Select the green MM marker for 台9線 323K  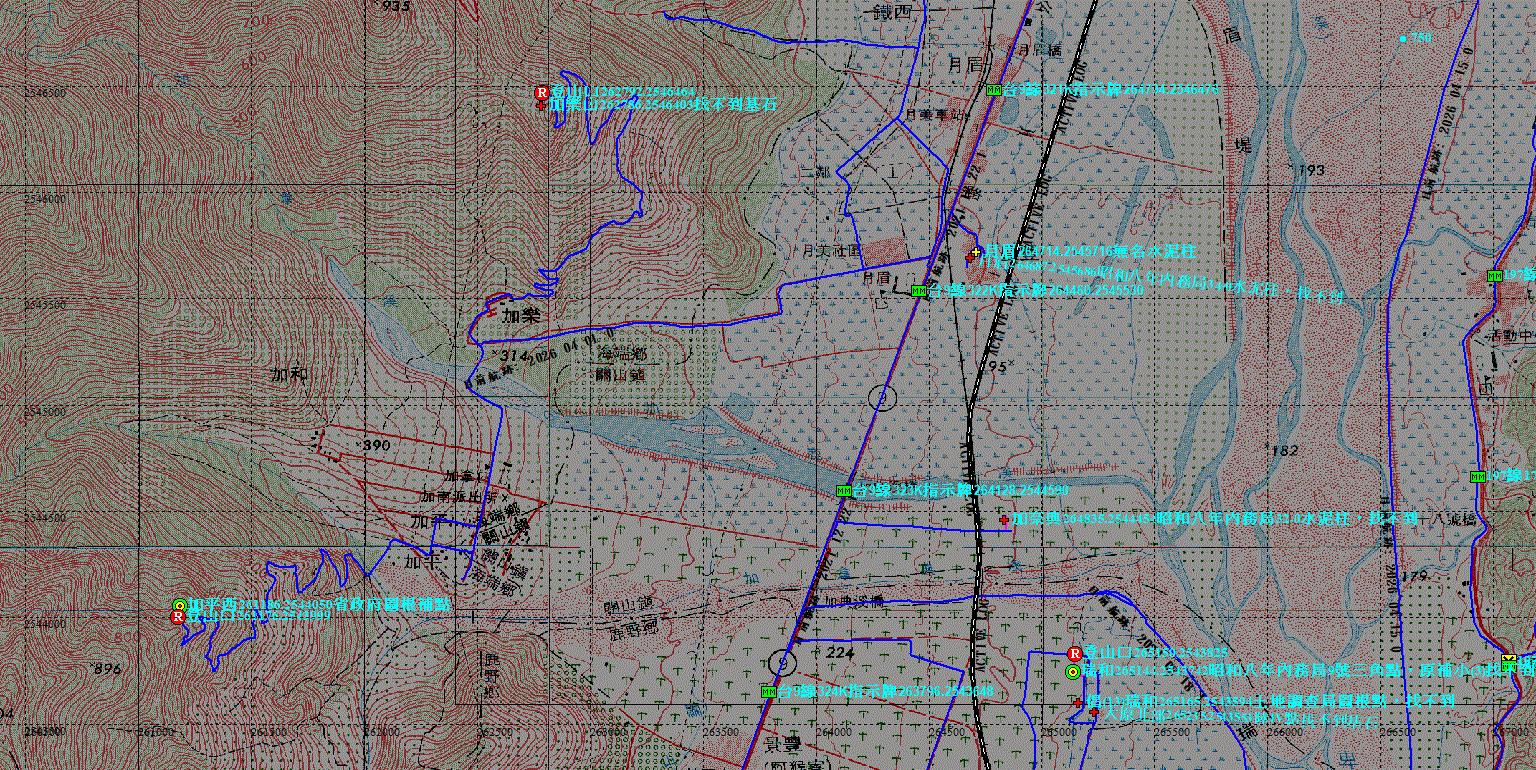844,491
